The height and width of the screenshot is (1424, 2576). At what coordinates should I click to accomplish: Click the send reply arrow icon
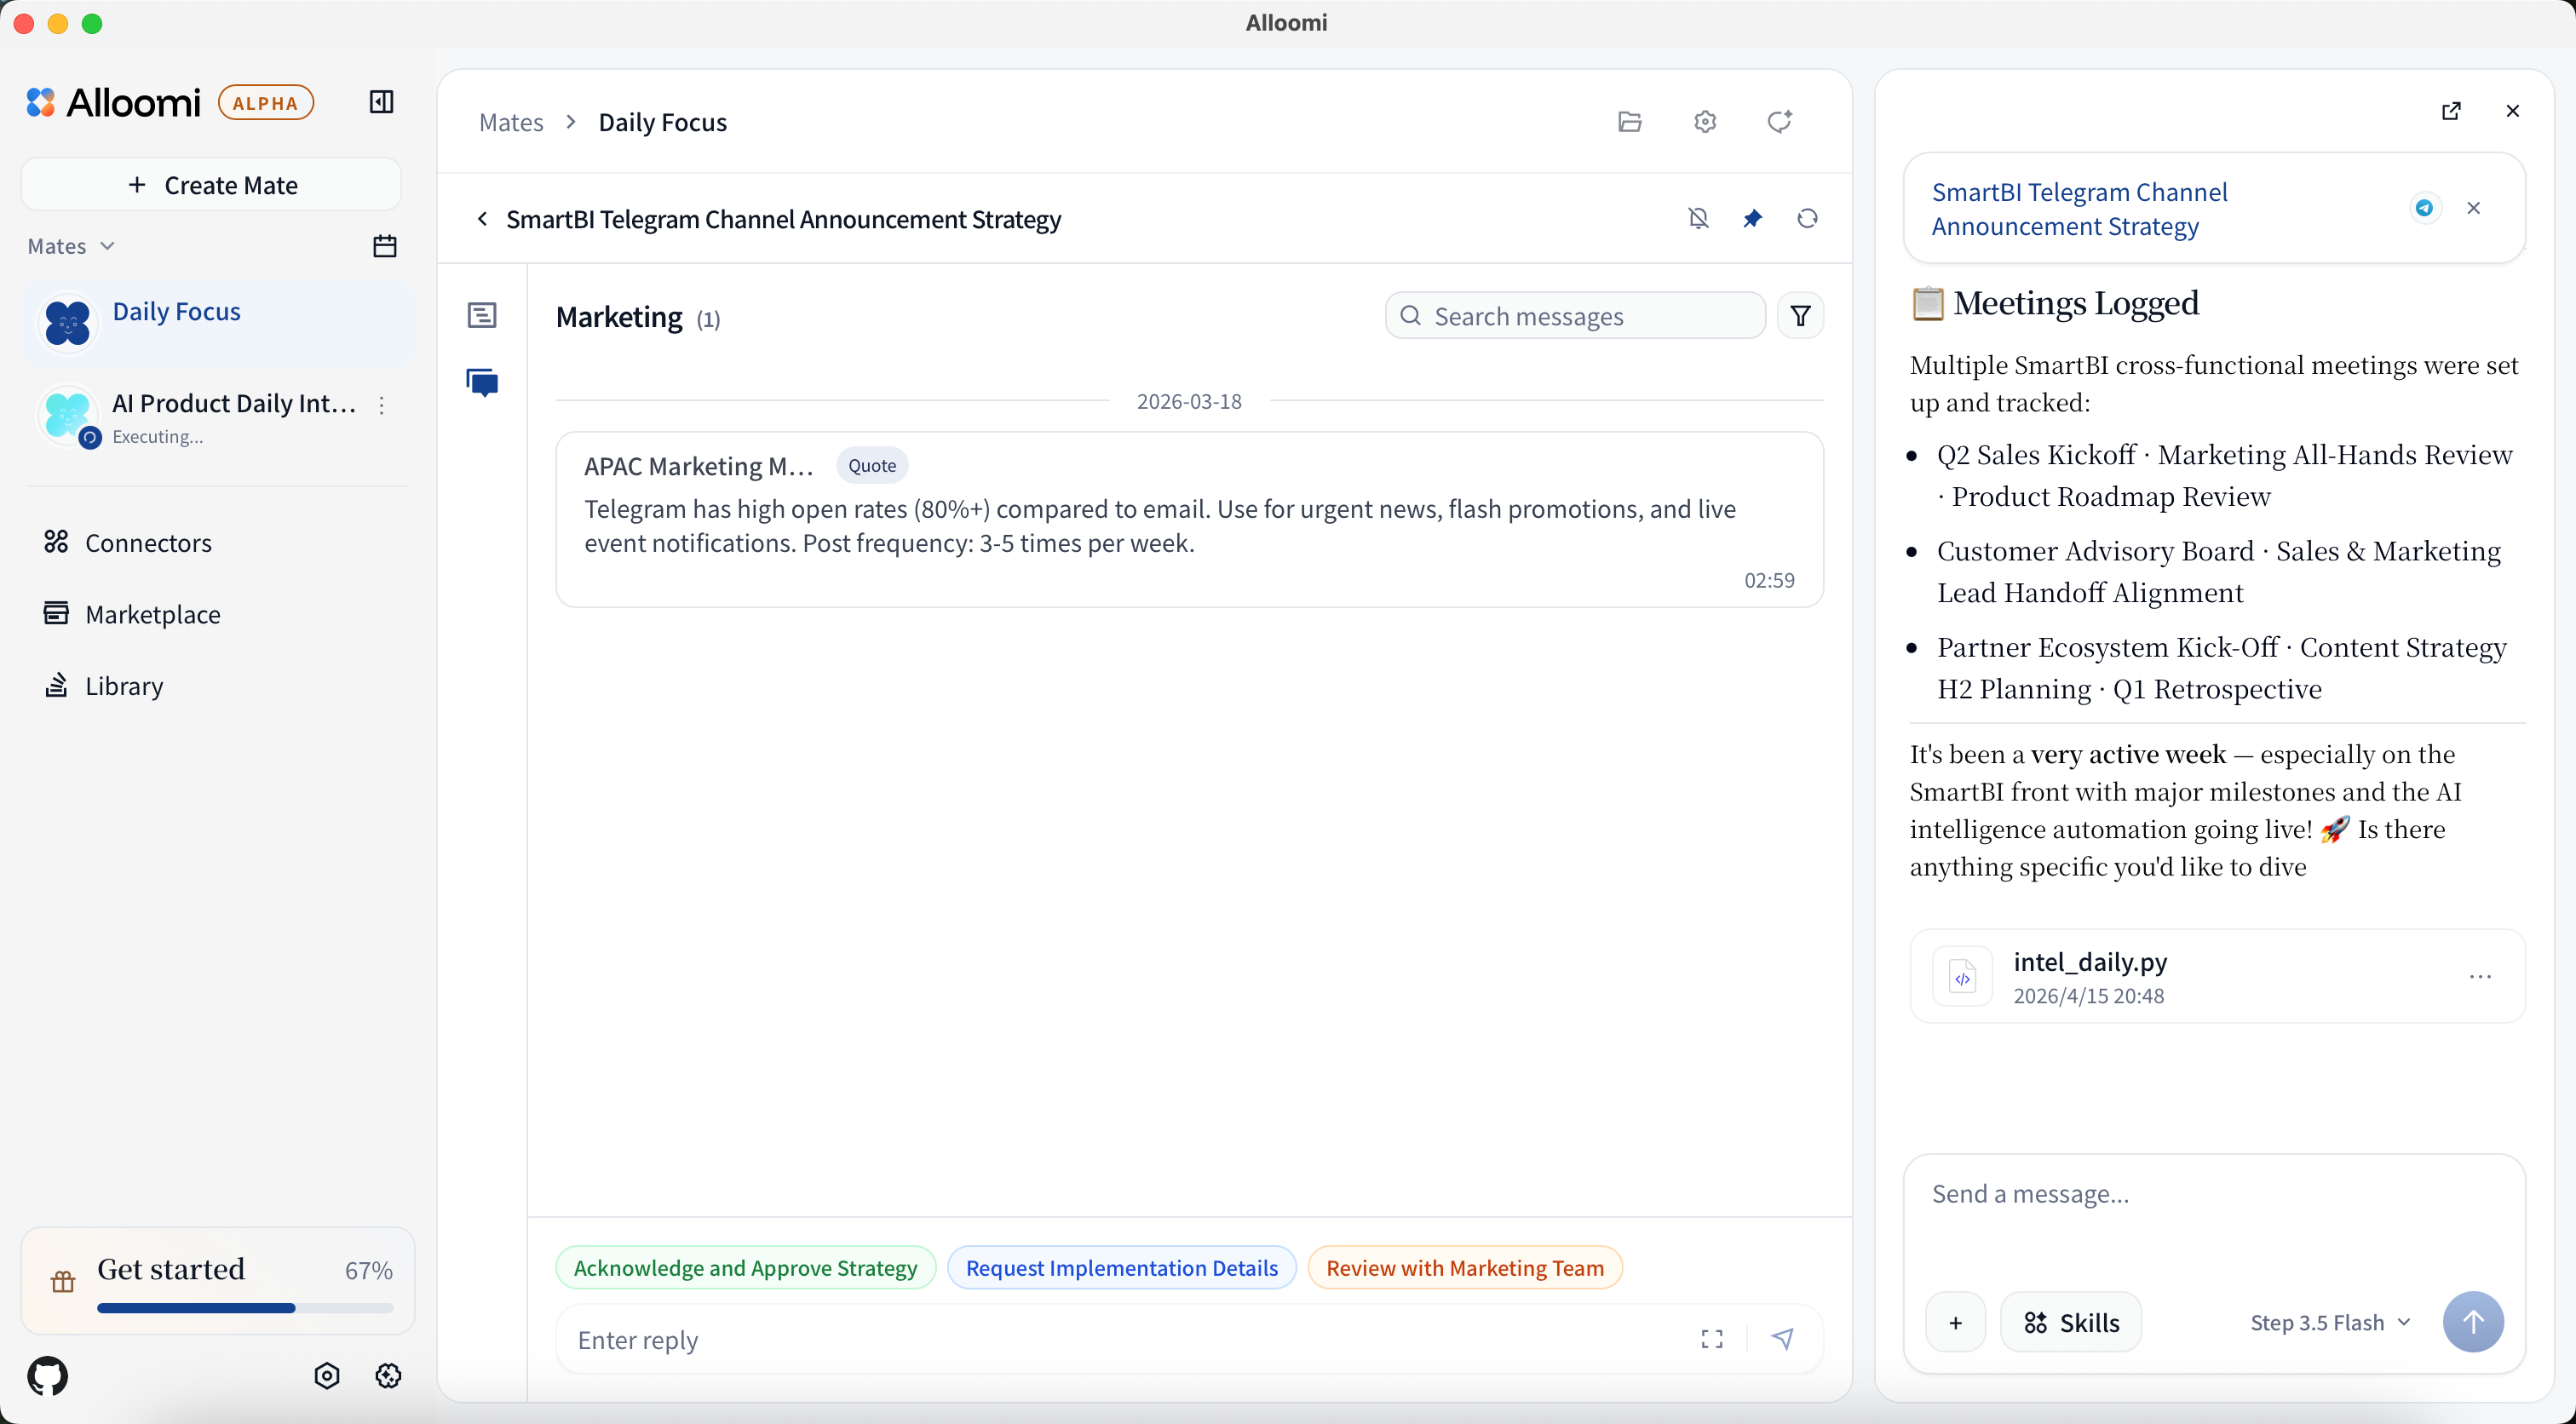point(1783,1339)
